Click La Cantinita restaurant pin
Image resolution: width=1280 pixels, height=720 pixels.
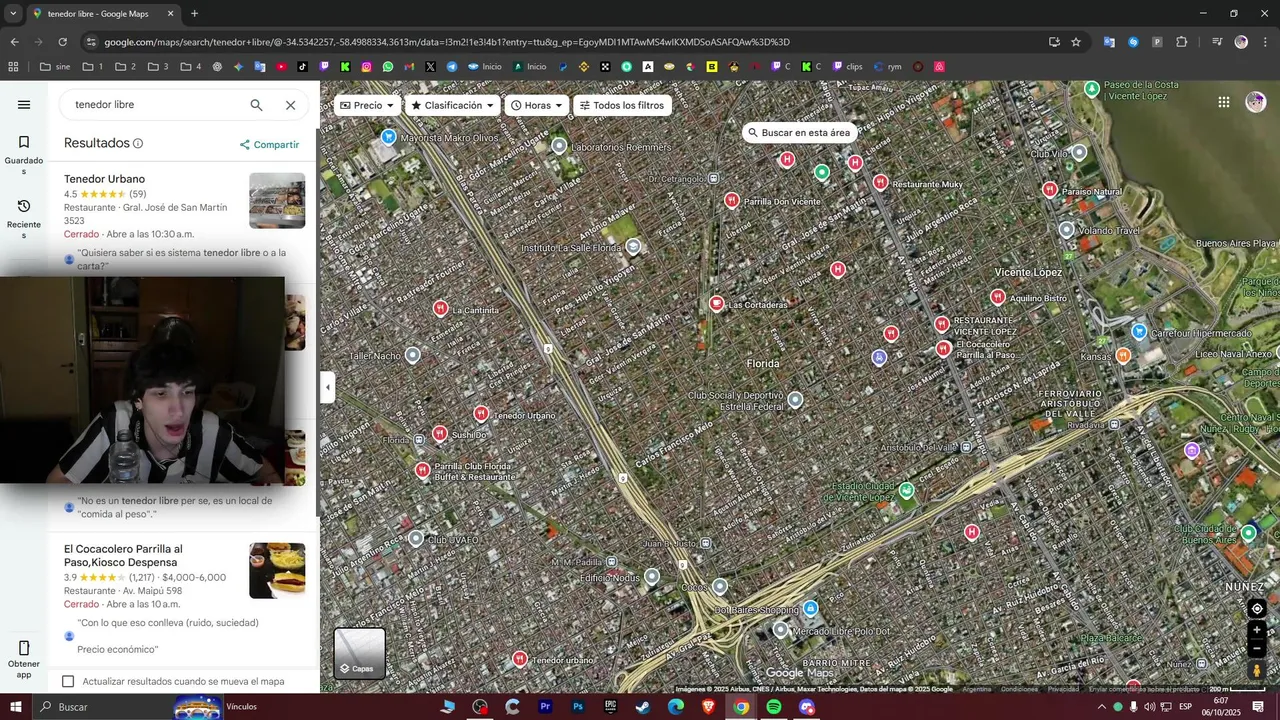click(x=440, y=308)
